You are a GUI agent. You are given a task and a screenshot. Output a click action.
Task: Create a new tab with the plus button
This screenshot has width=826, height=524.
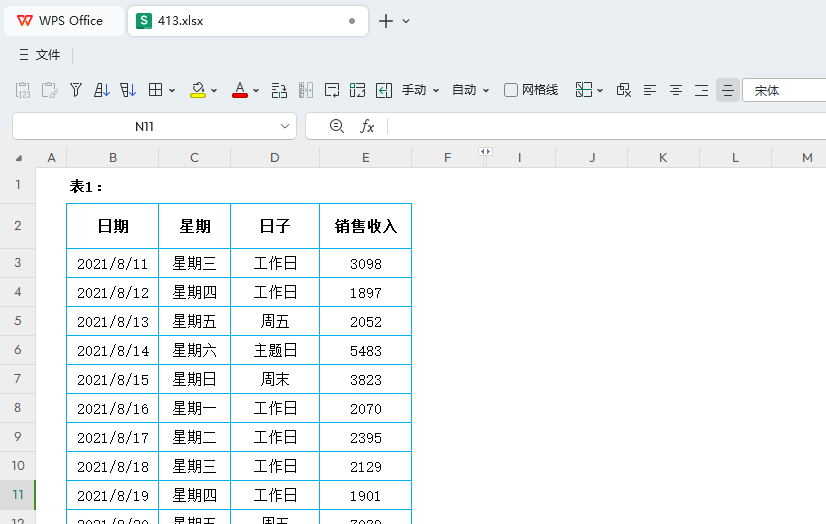pos(386,21)
